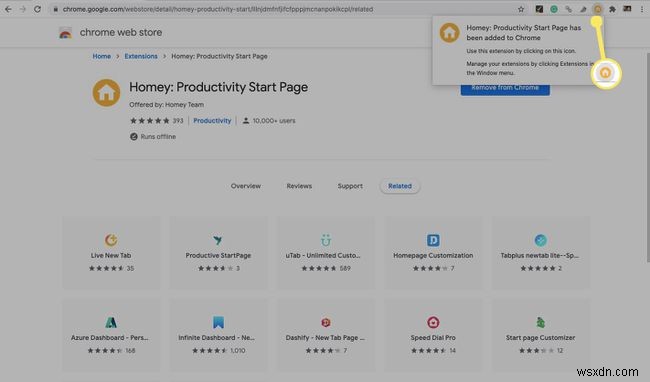Click the 'Speed Dial Pro' title text
This screenshot has height=382, width=650.
point(433,338)
